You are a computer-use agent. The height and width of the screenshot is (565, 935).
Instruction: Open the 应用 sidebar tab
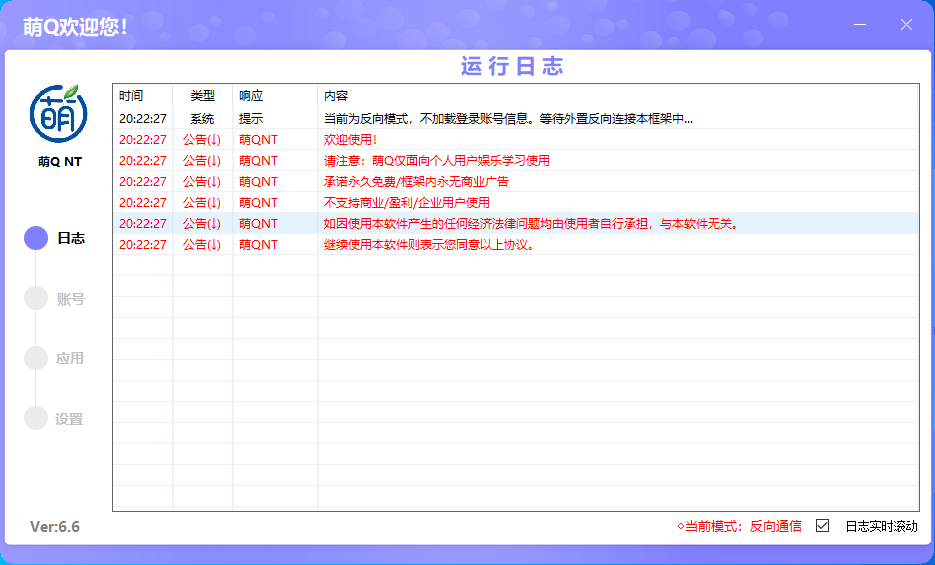[x=55, y=358]
